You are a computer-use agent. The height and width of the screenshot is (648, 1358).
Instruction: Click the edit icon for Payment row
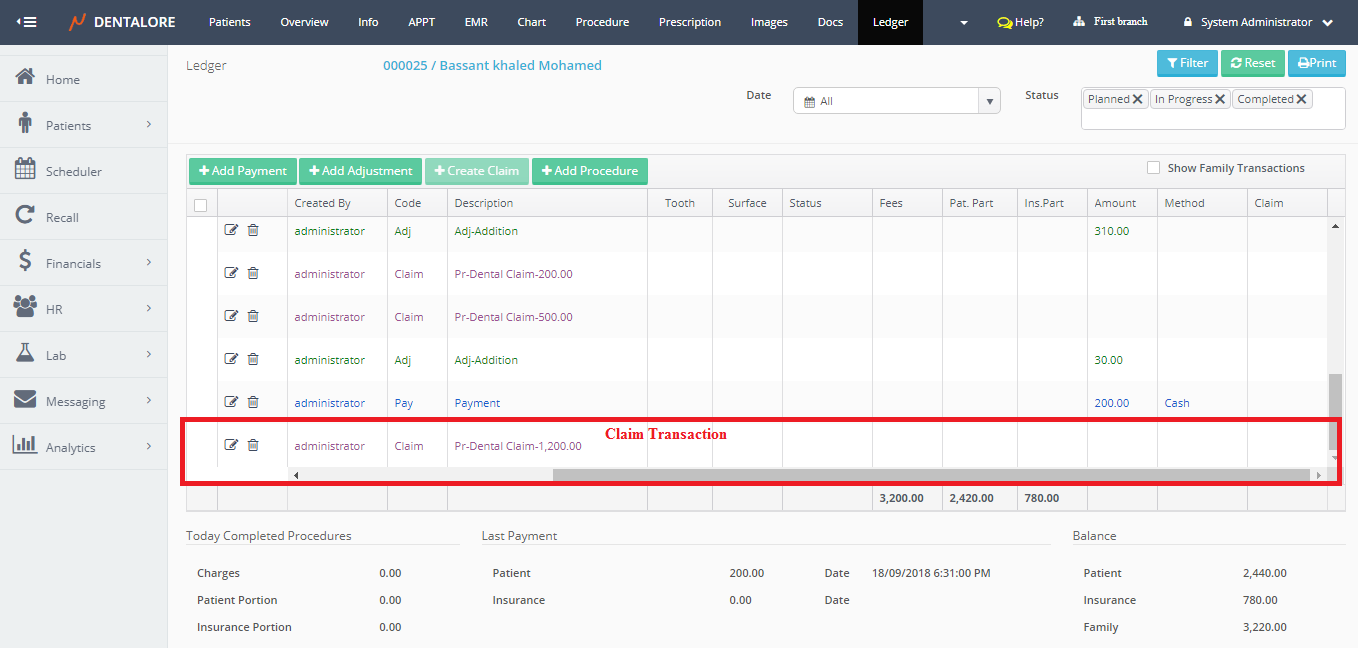coord(231,402)
